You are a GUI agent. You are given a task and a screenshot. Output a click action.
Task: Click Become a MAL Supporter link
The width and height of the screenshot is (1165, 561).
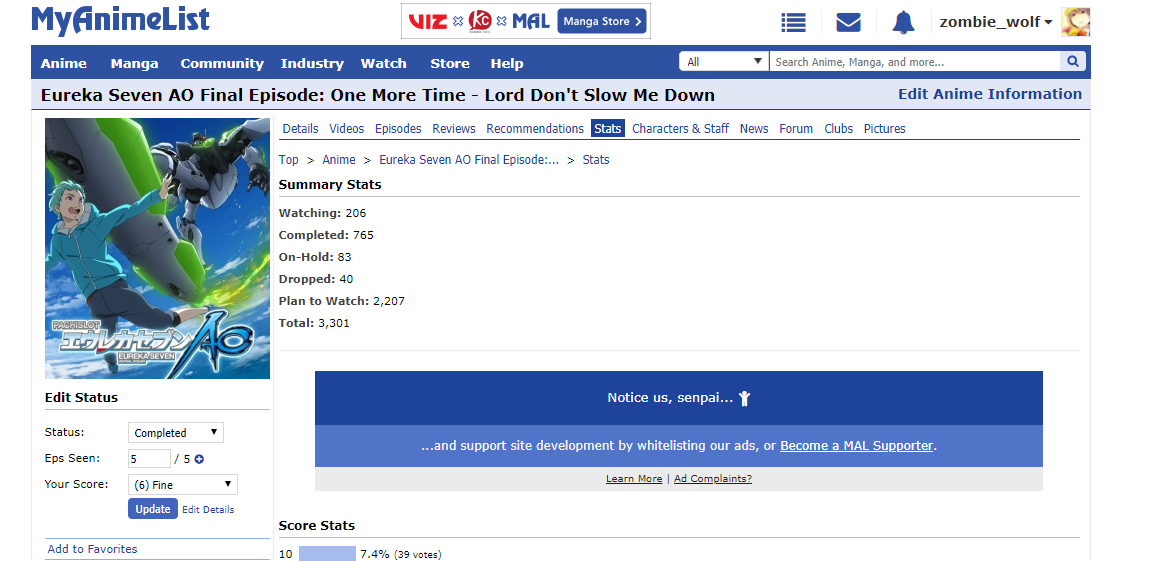(x=856, y=446)
